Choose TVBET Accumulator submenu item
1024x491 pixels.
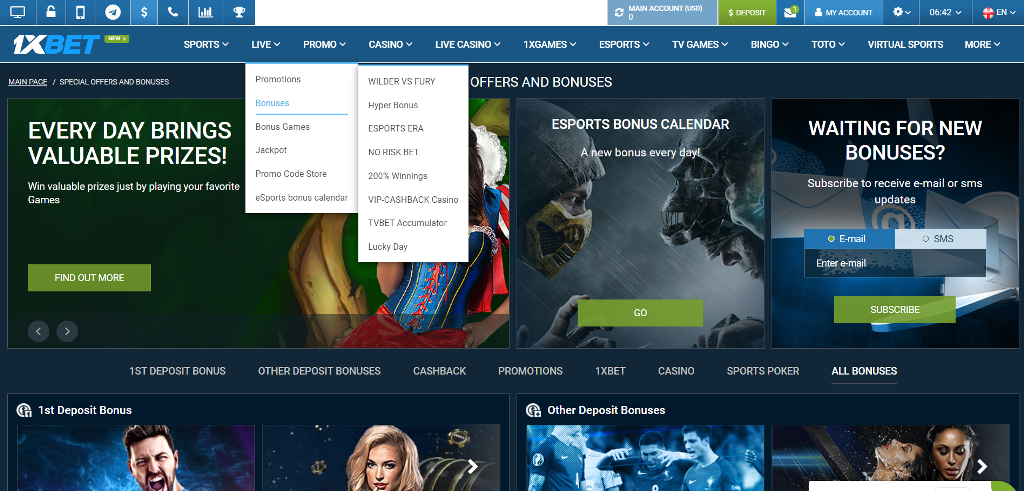pos(408,223)
